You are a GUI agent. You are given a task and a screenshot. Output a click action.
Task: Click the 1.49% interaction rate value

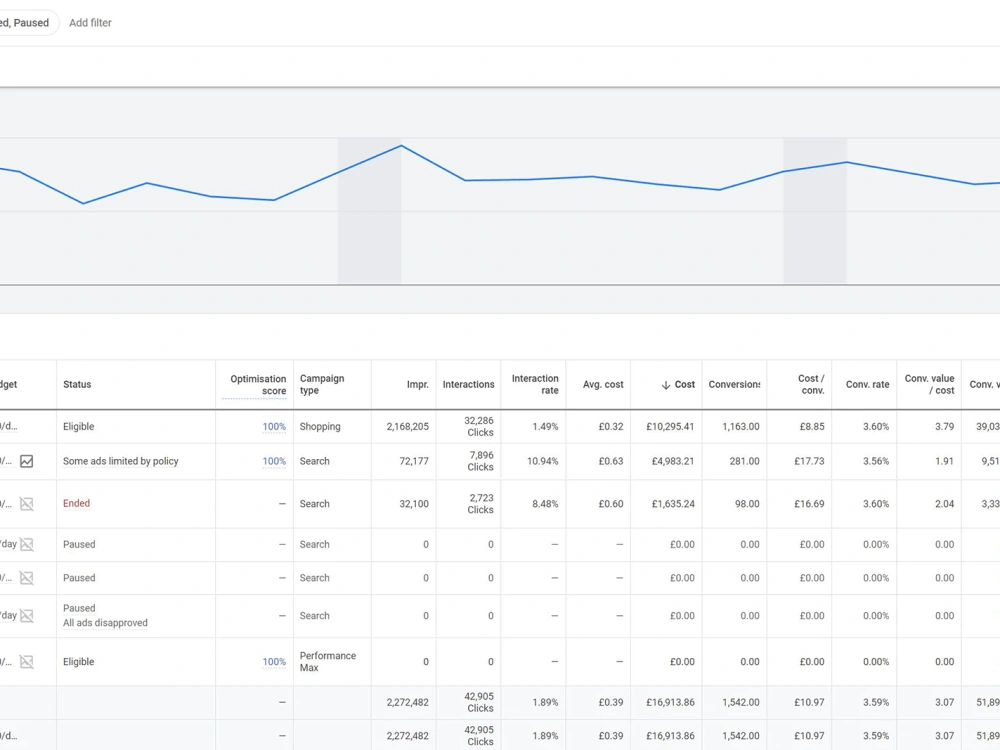tap(545, 427)
